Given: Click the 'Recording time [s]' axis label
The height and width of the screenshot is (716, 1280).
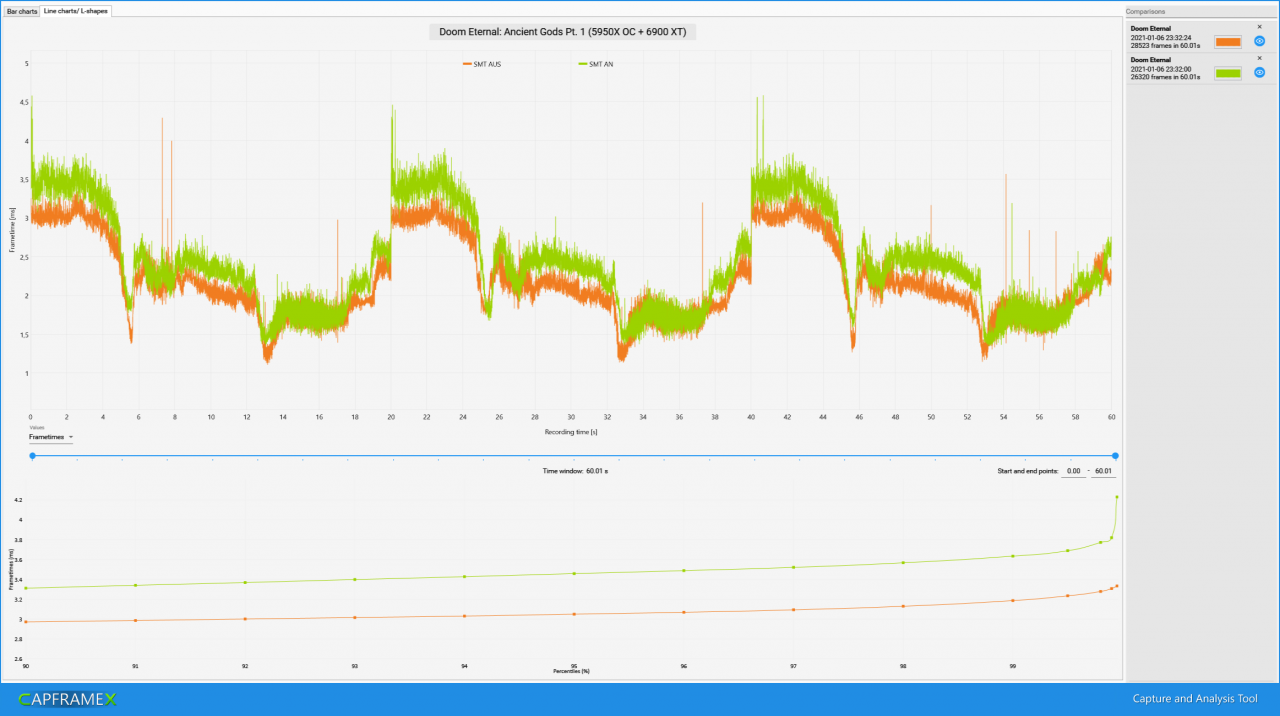Looking at the screenshot, I should 571,432.
